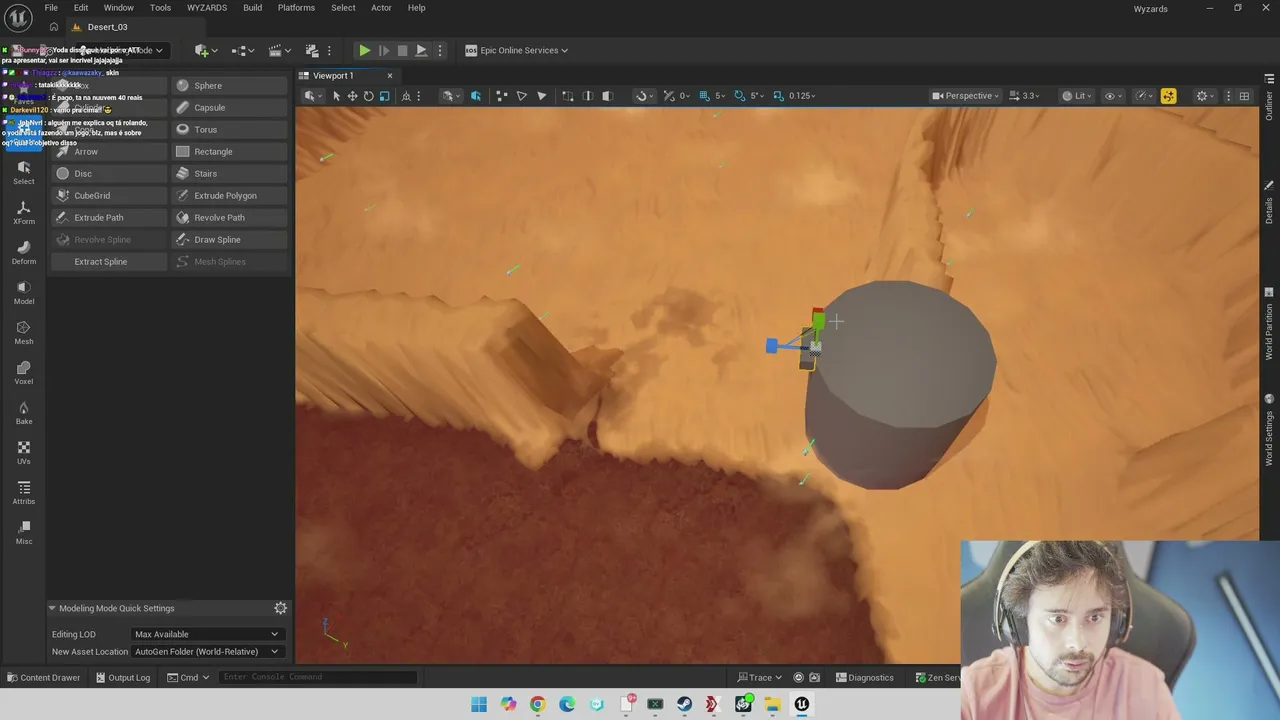Open Modeling Mode Quick Settings gear

pos(281,608)
